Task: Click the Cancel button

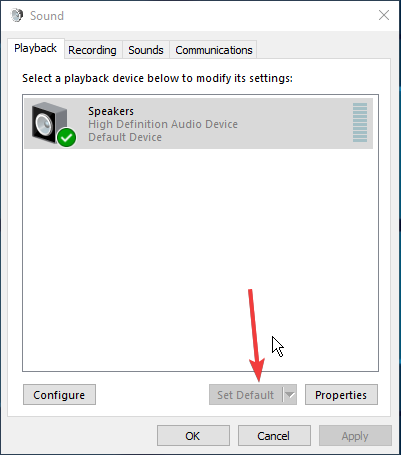Action: pos(274,436)
